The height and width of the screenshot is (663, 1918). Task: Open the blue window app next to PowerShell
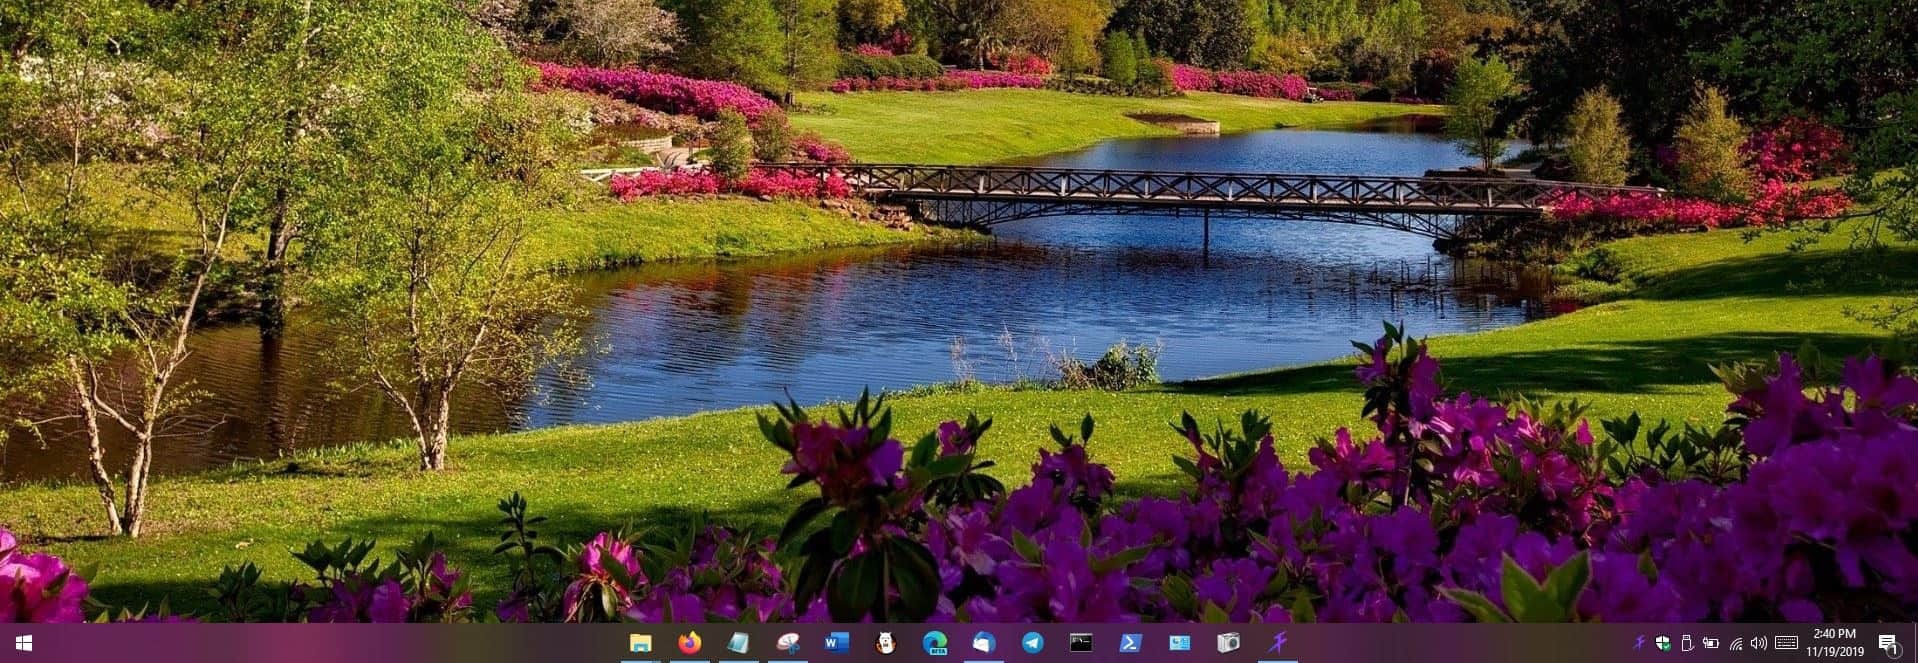coord(1179,643)
